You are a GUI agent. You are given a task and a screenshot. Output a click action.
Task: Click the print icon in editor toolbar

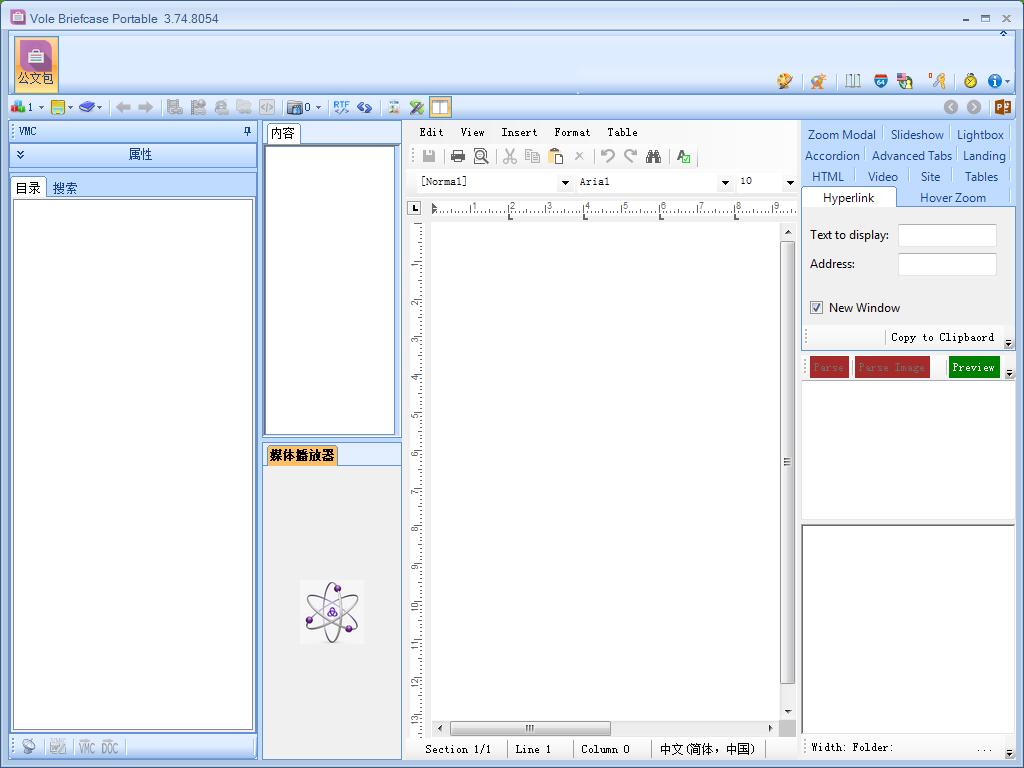pyautogui.click(x=457, y=156)
